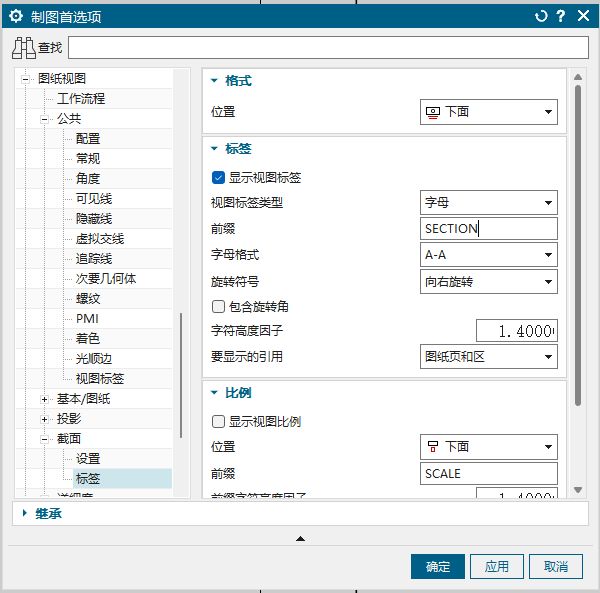Viewport: 600px width, 593px height.
Task: Click the right panel scrollbar thumb
Action: [578, 245]
